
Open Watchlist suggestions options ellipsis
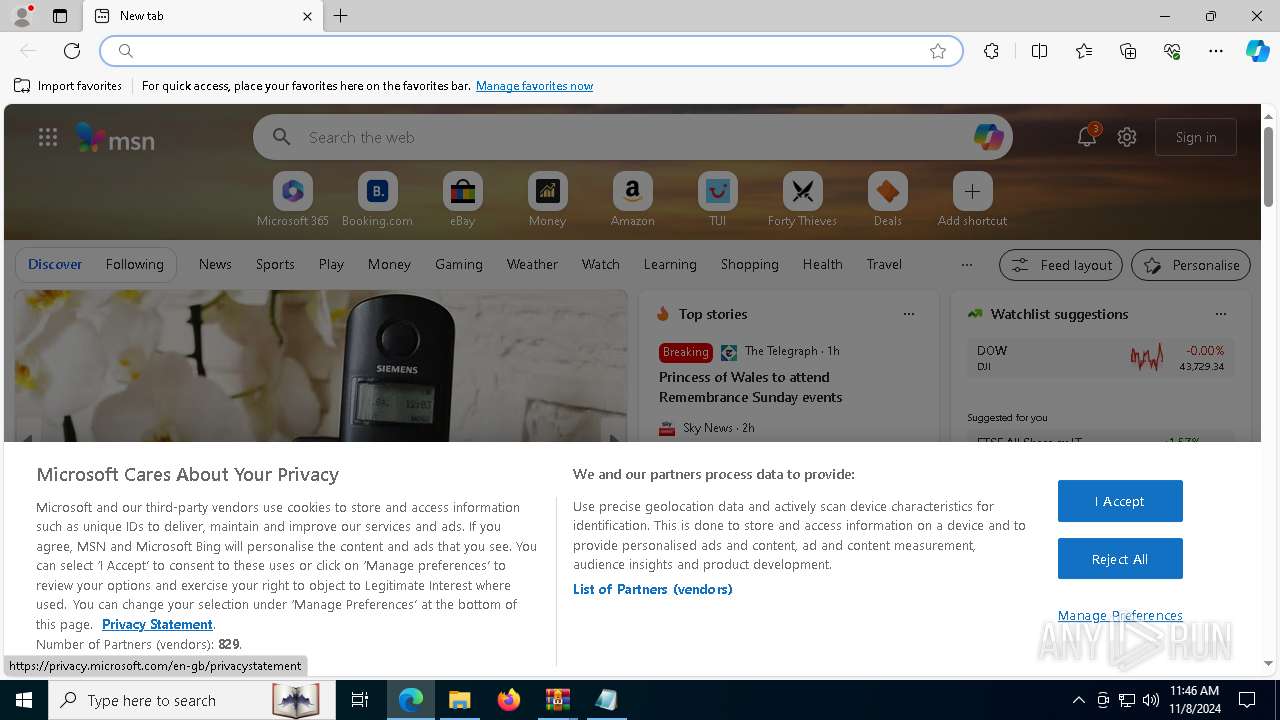click(x=1221, y=314)
